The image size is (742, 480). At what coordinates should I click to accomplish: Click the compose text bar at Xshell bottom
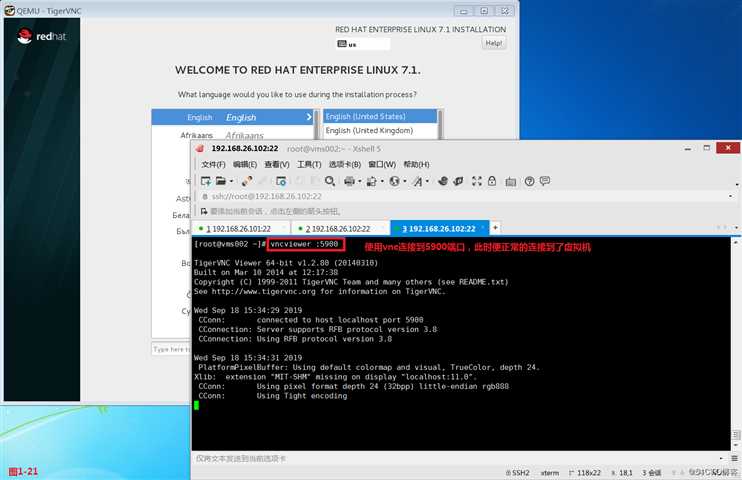point(454,458)
